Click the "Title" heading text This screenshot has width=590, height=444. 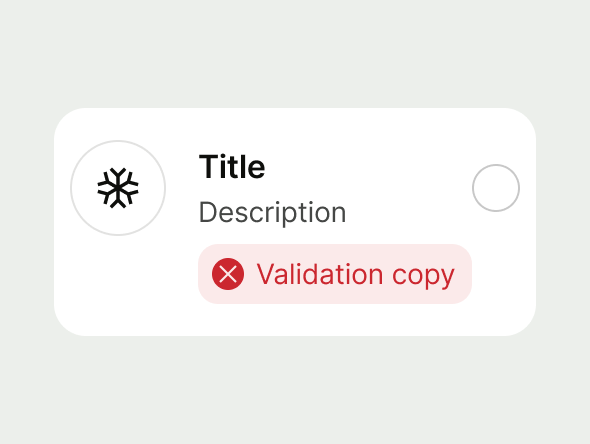pos(232,167)
